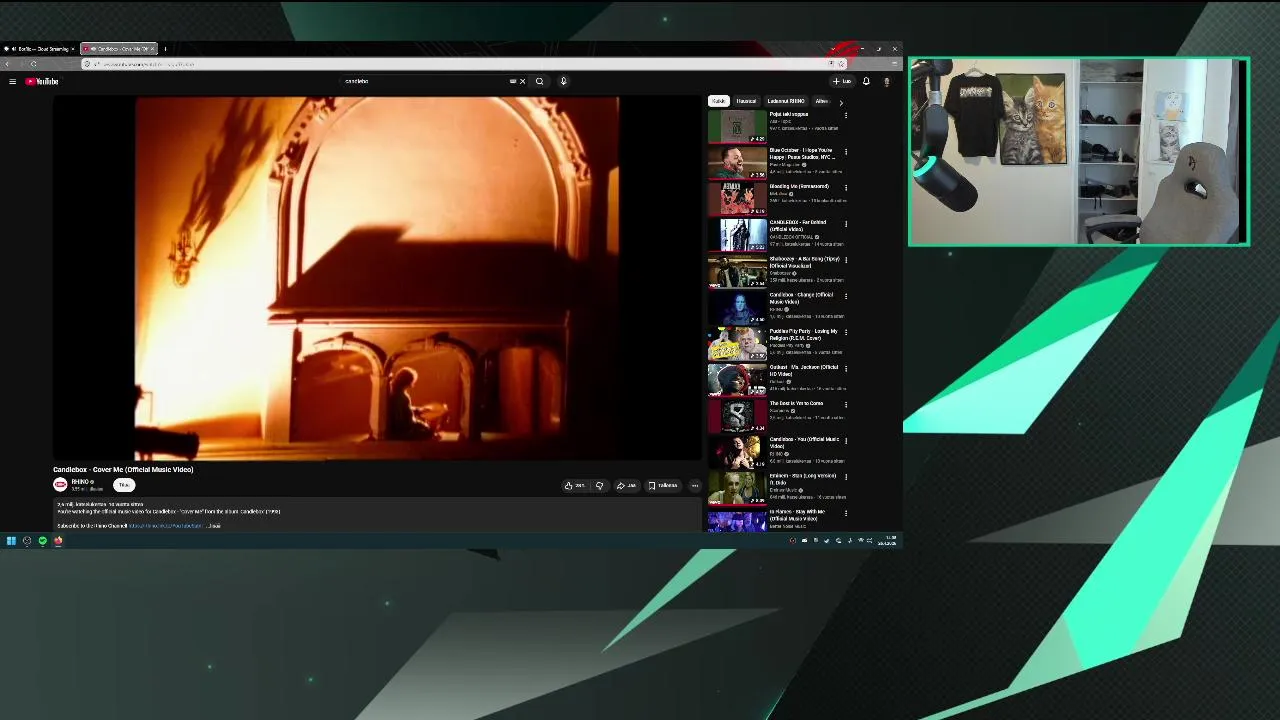This screenshot has height=720, width=1280.
Task: Open The Best Is Yet to Come video
Action: coord(796,404)
